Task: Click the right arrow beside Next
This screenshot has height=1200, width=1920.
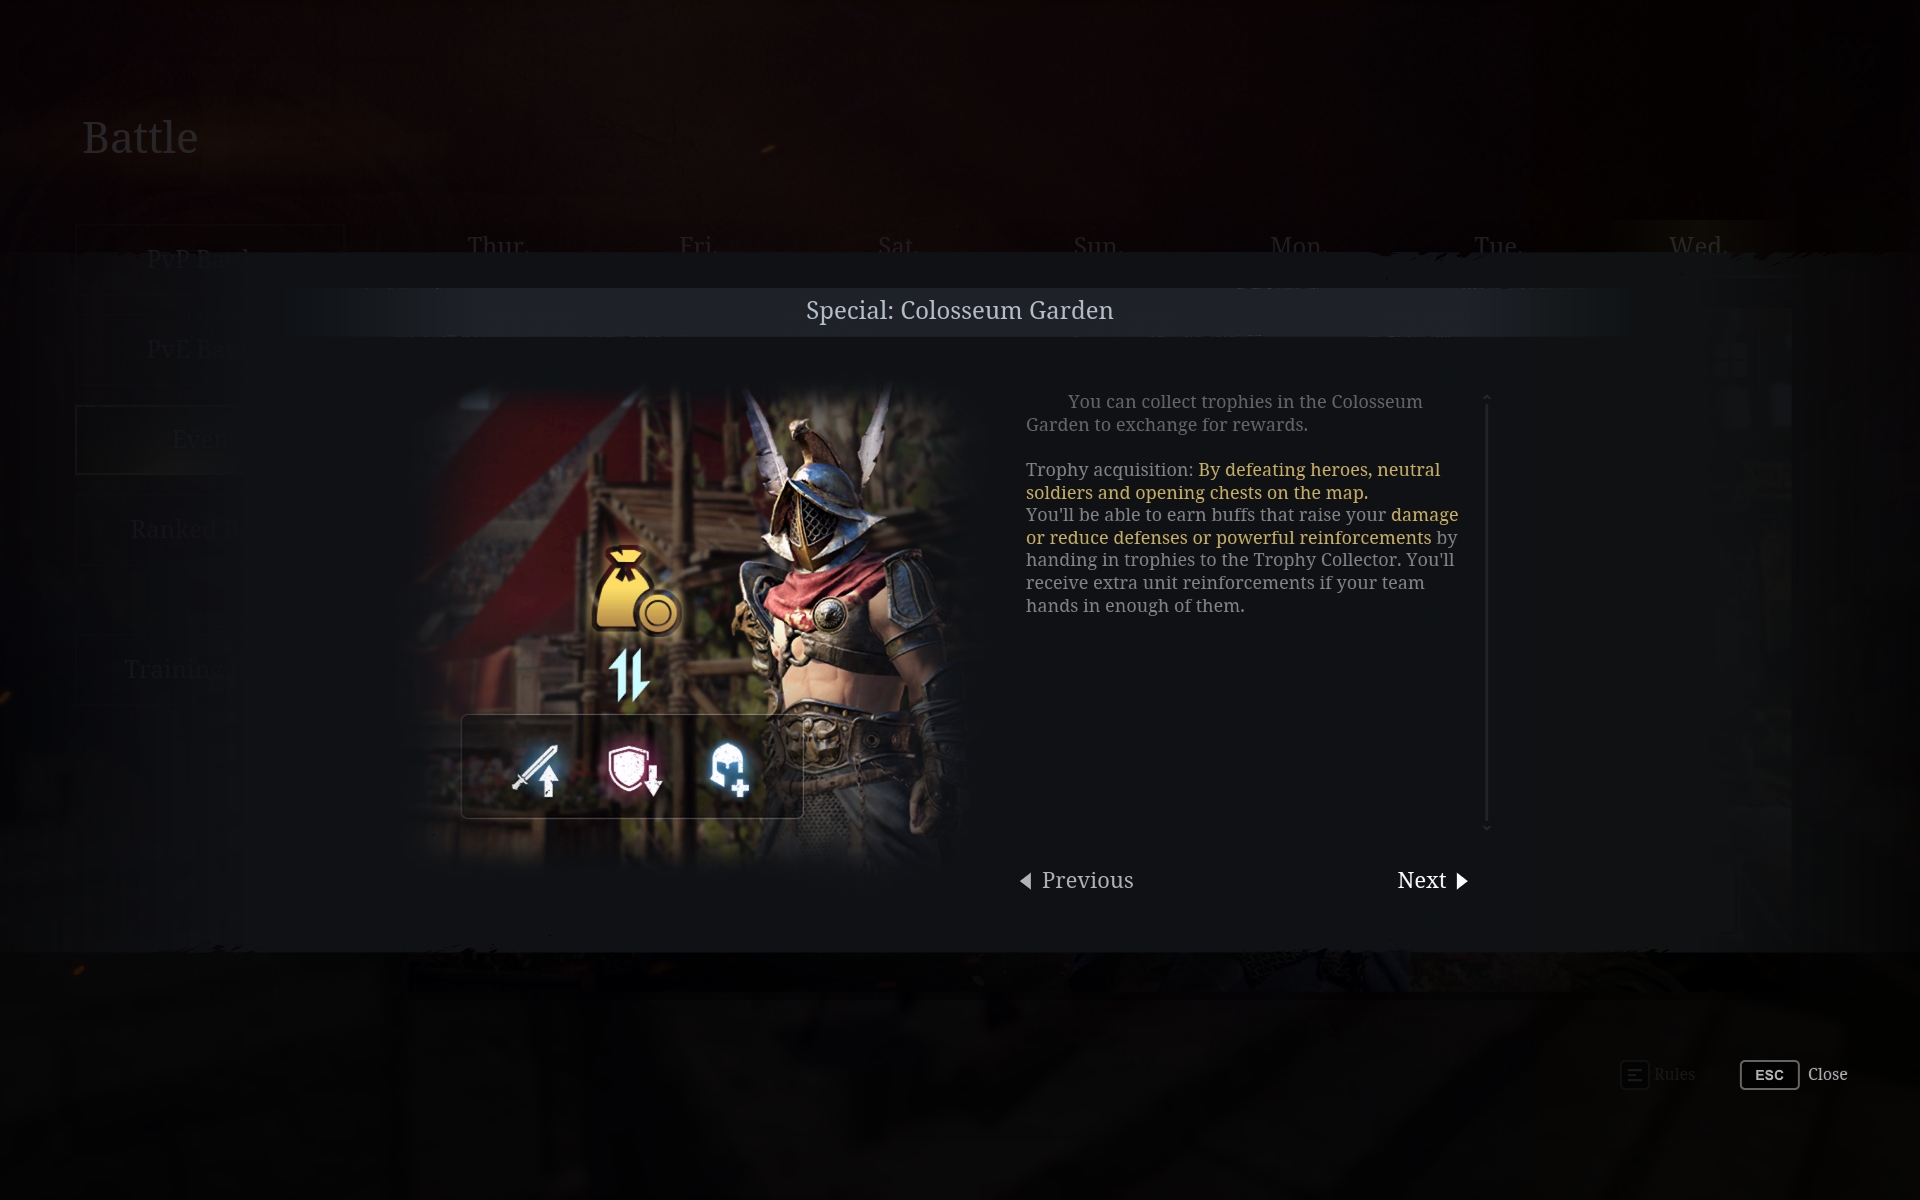Action: [1462, 881]
